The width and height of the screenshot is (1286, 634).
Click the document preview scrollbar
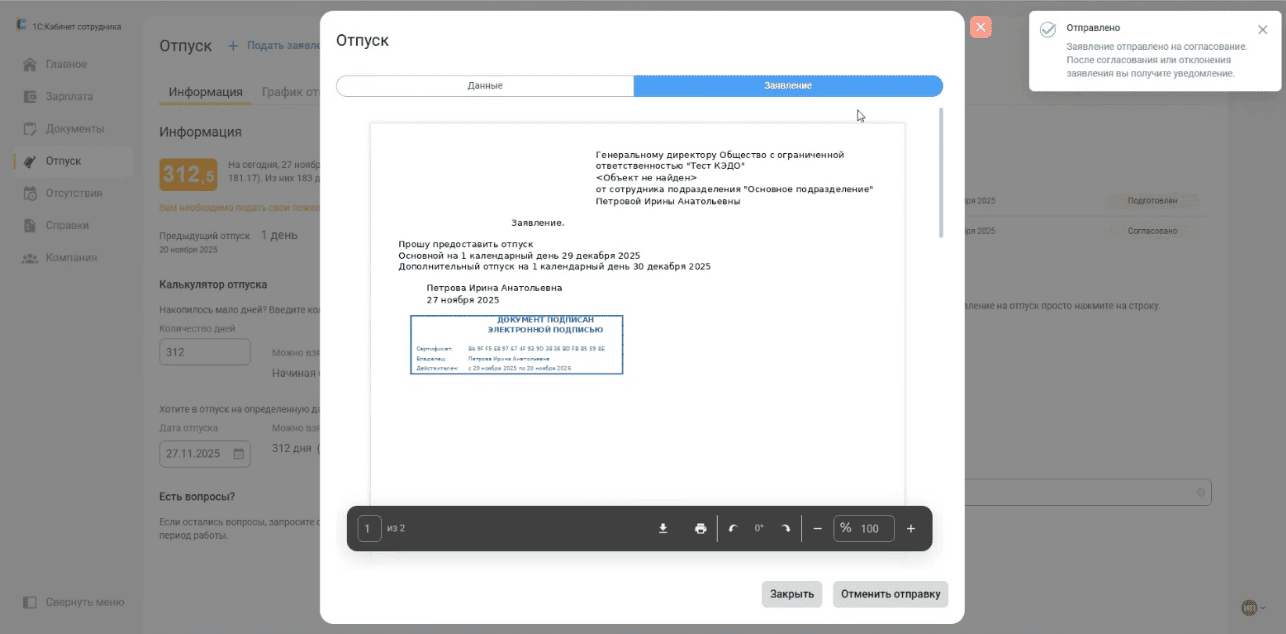click(941, 173)
